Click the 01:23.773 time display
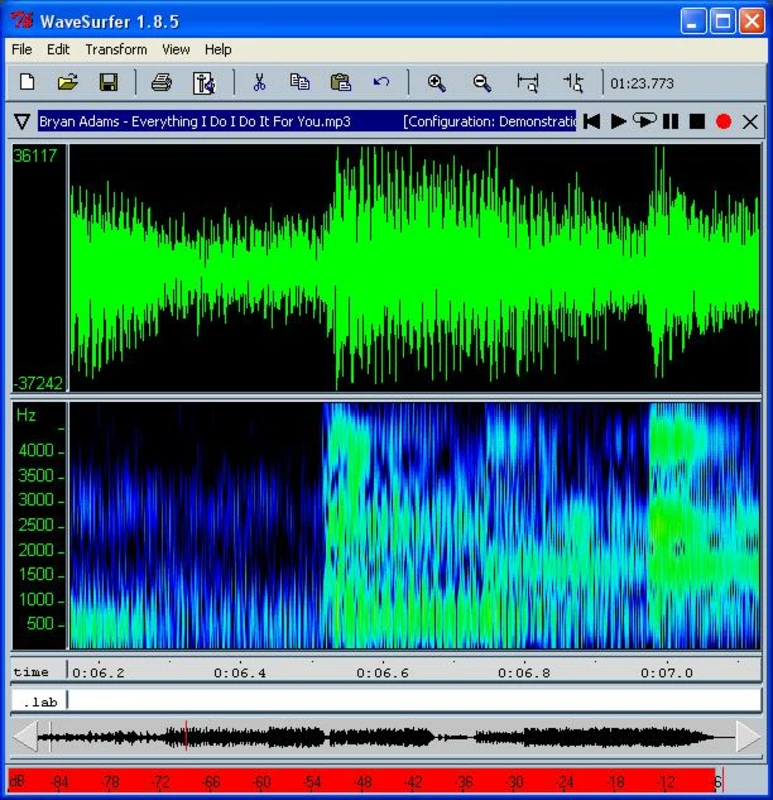Image resolution: width=773 pixels, height=800 pixels. pos(642,83)
